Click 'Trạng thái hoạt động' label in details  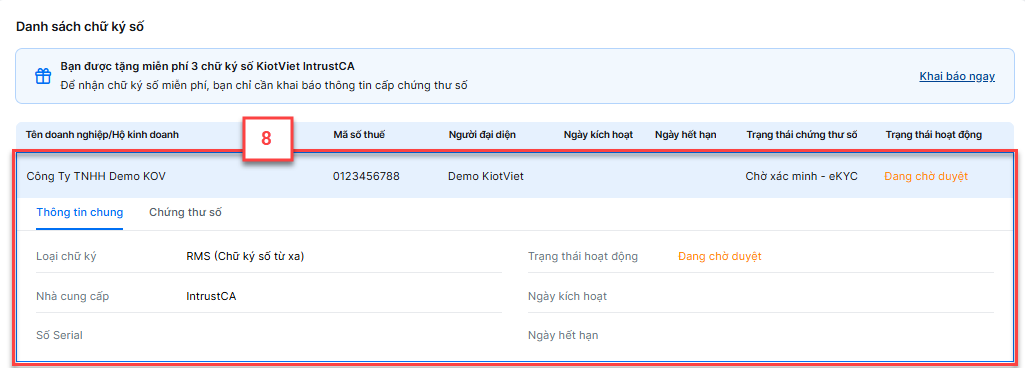pyautogui.click(x=582, y=256)
